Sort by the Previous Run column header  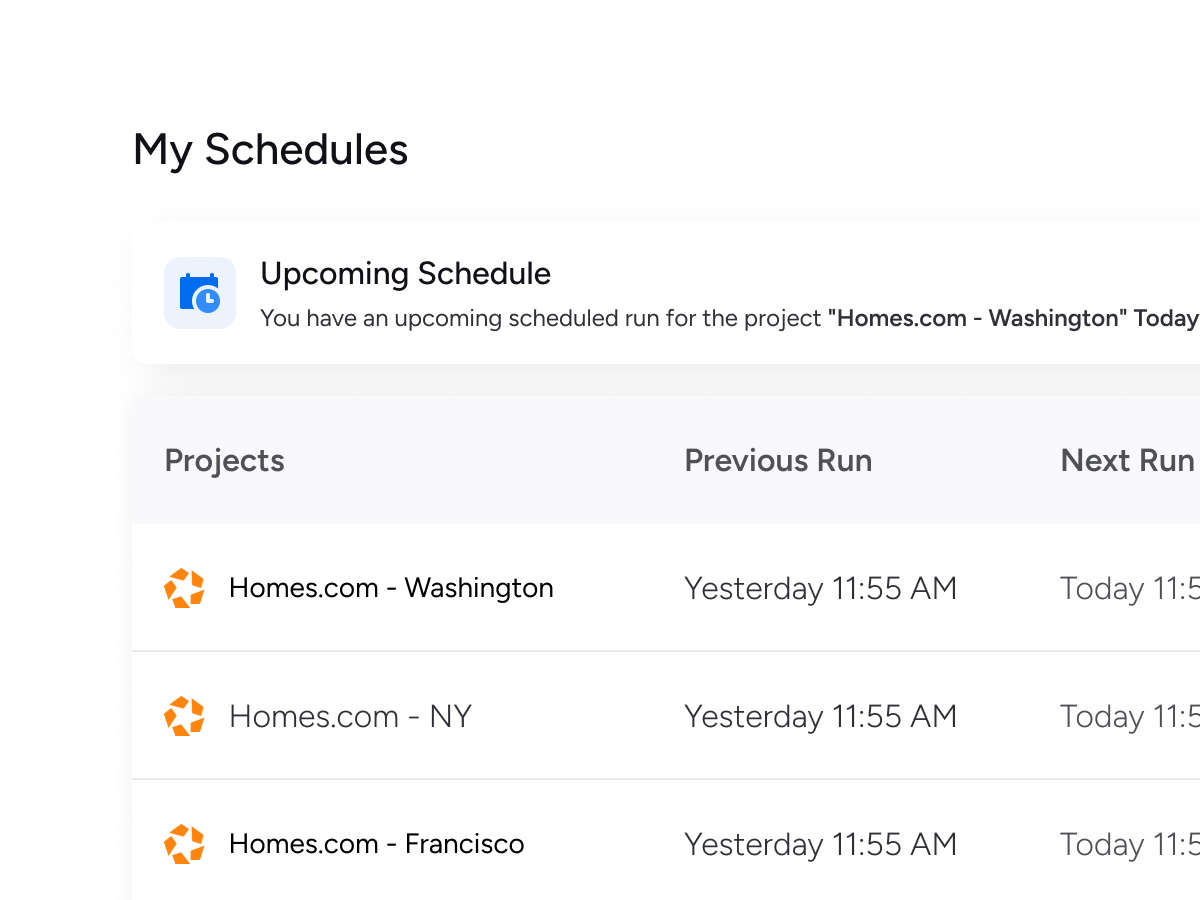(x=778, y=461)
